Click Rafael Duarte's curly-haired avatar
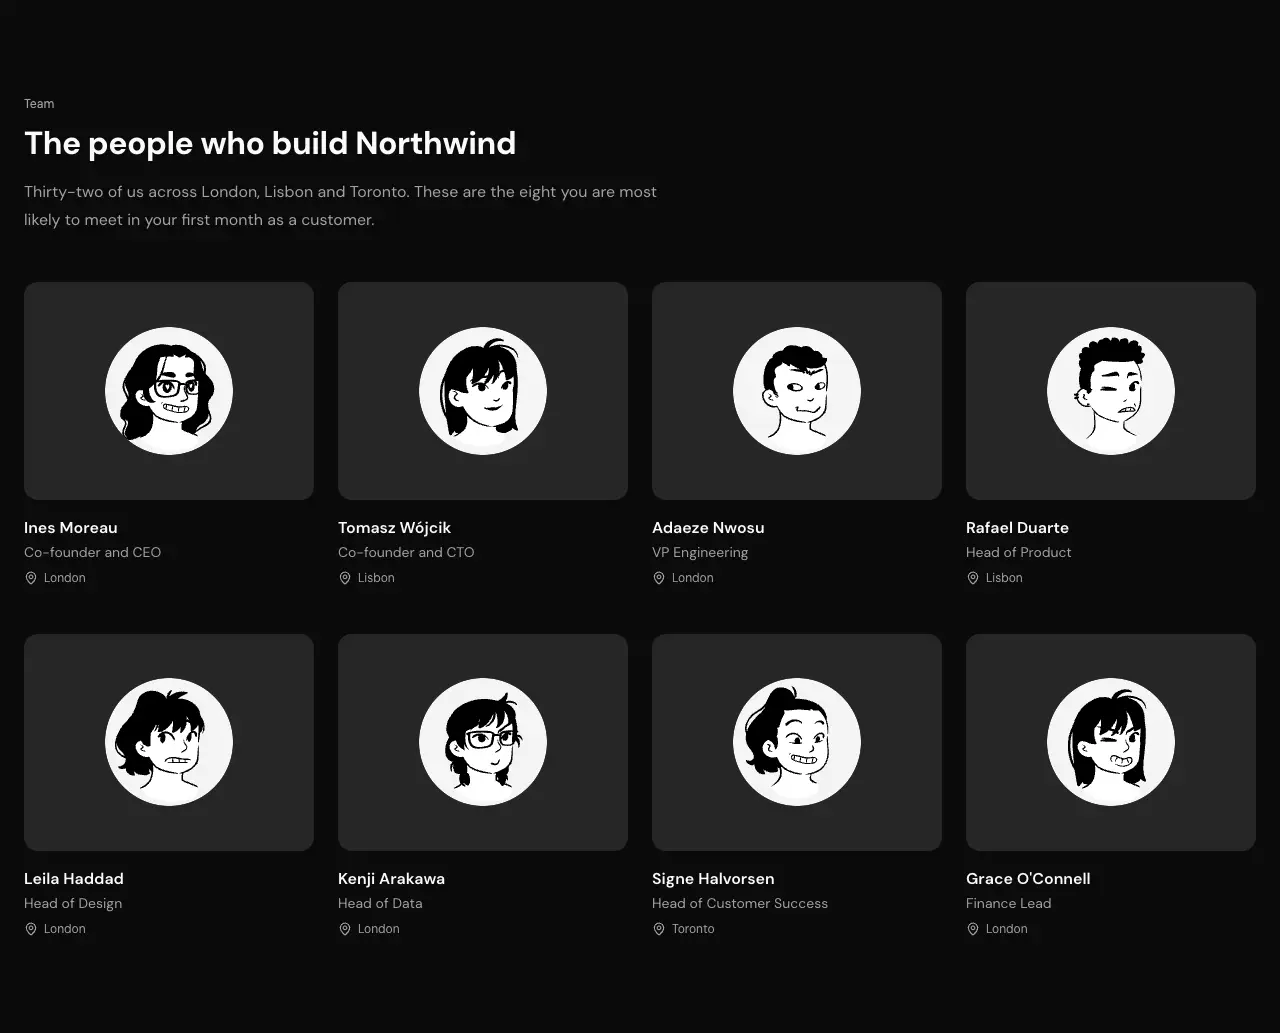 (x=1111, y=391)
